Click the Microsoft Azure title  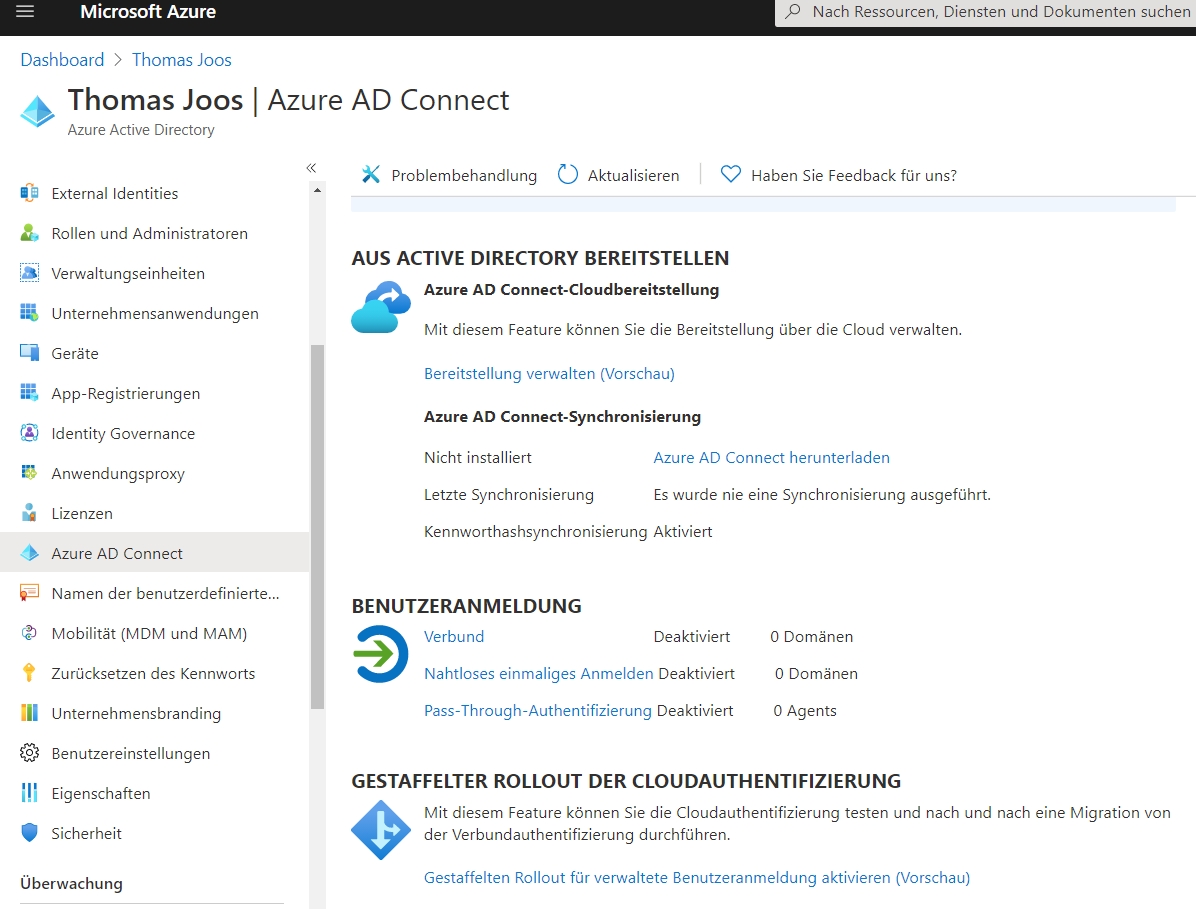click(x=148, y=11)
